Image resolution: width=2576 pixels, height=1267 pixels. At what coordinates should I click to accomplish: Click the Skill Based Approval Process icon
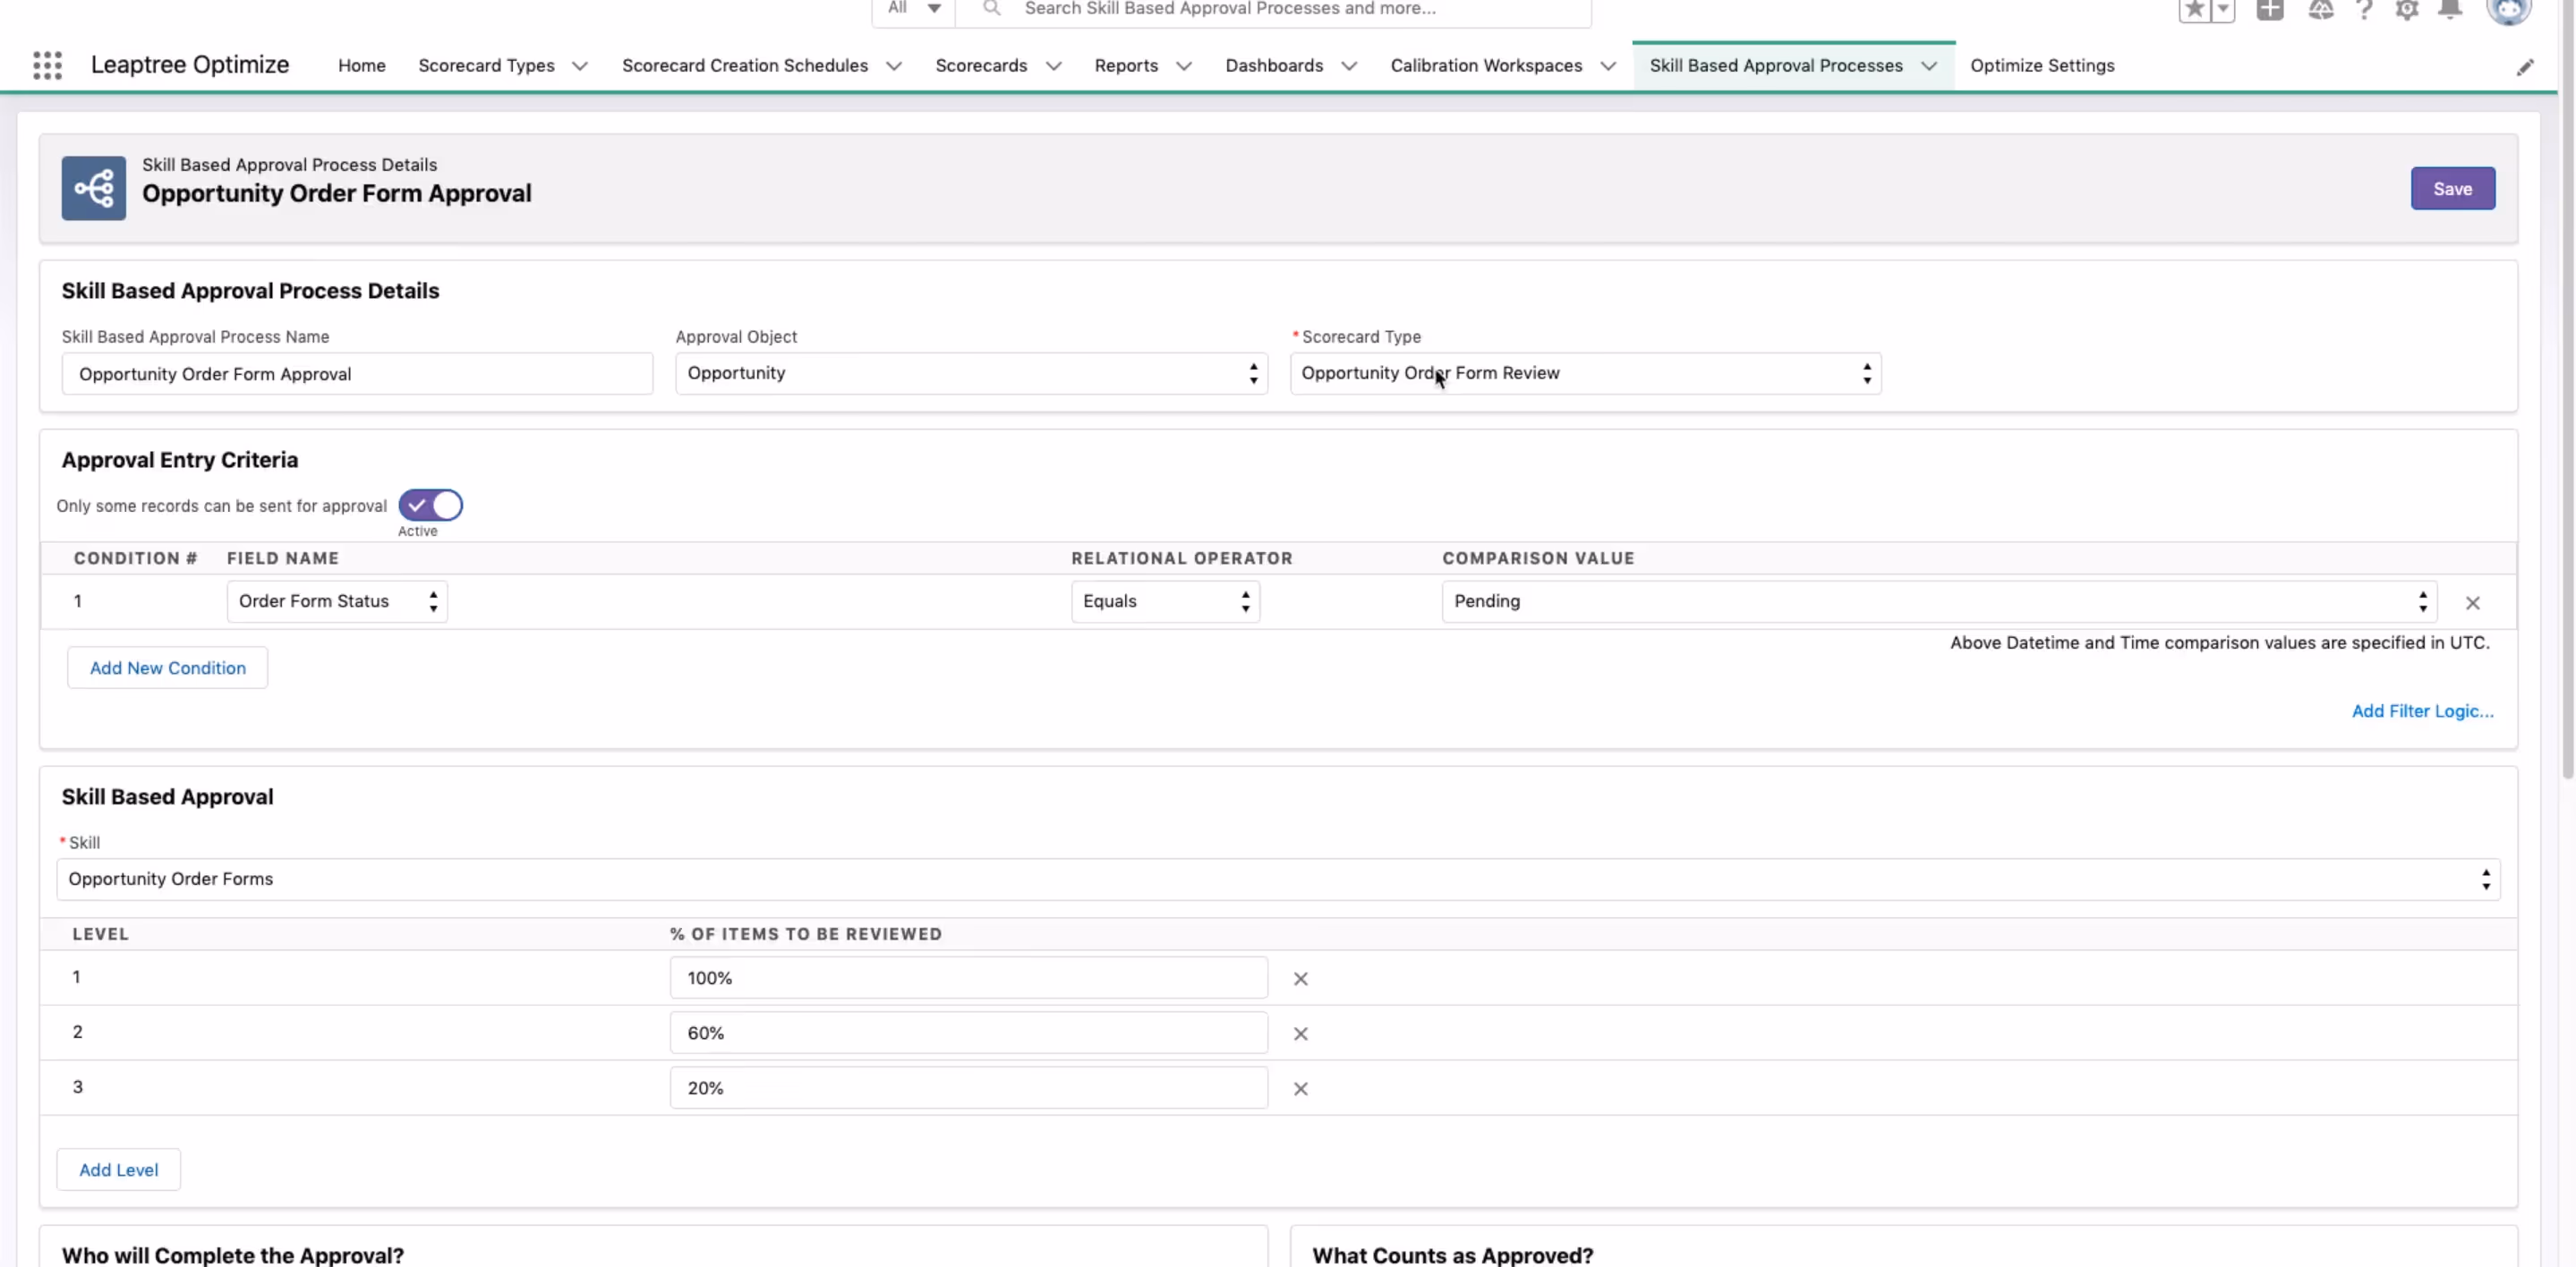coord(93,188)
